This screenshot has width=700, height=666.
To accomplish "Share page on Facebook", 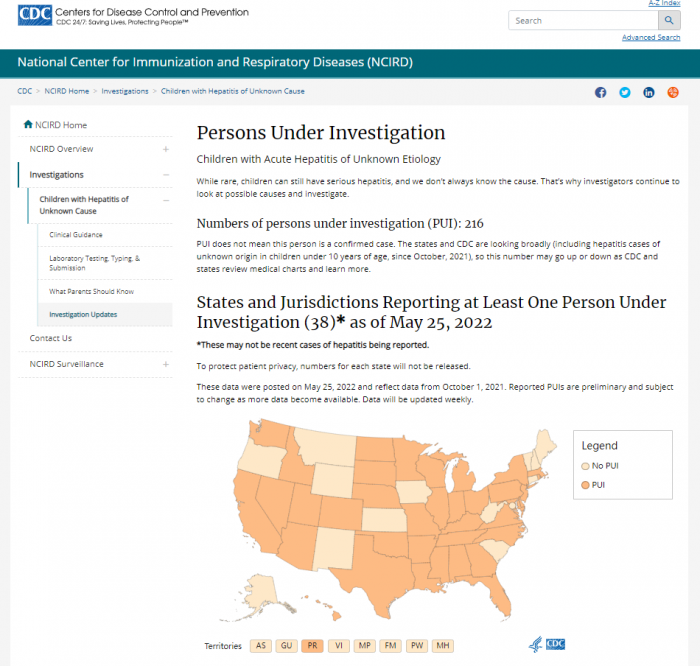I will [601, 92].
